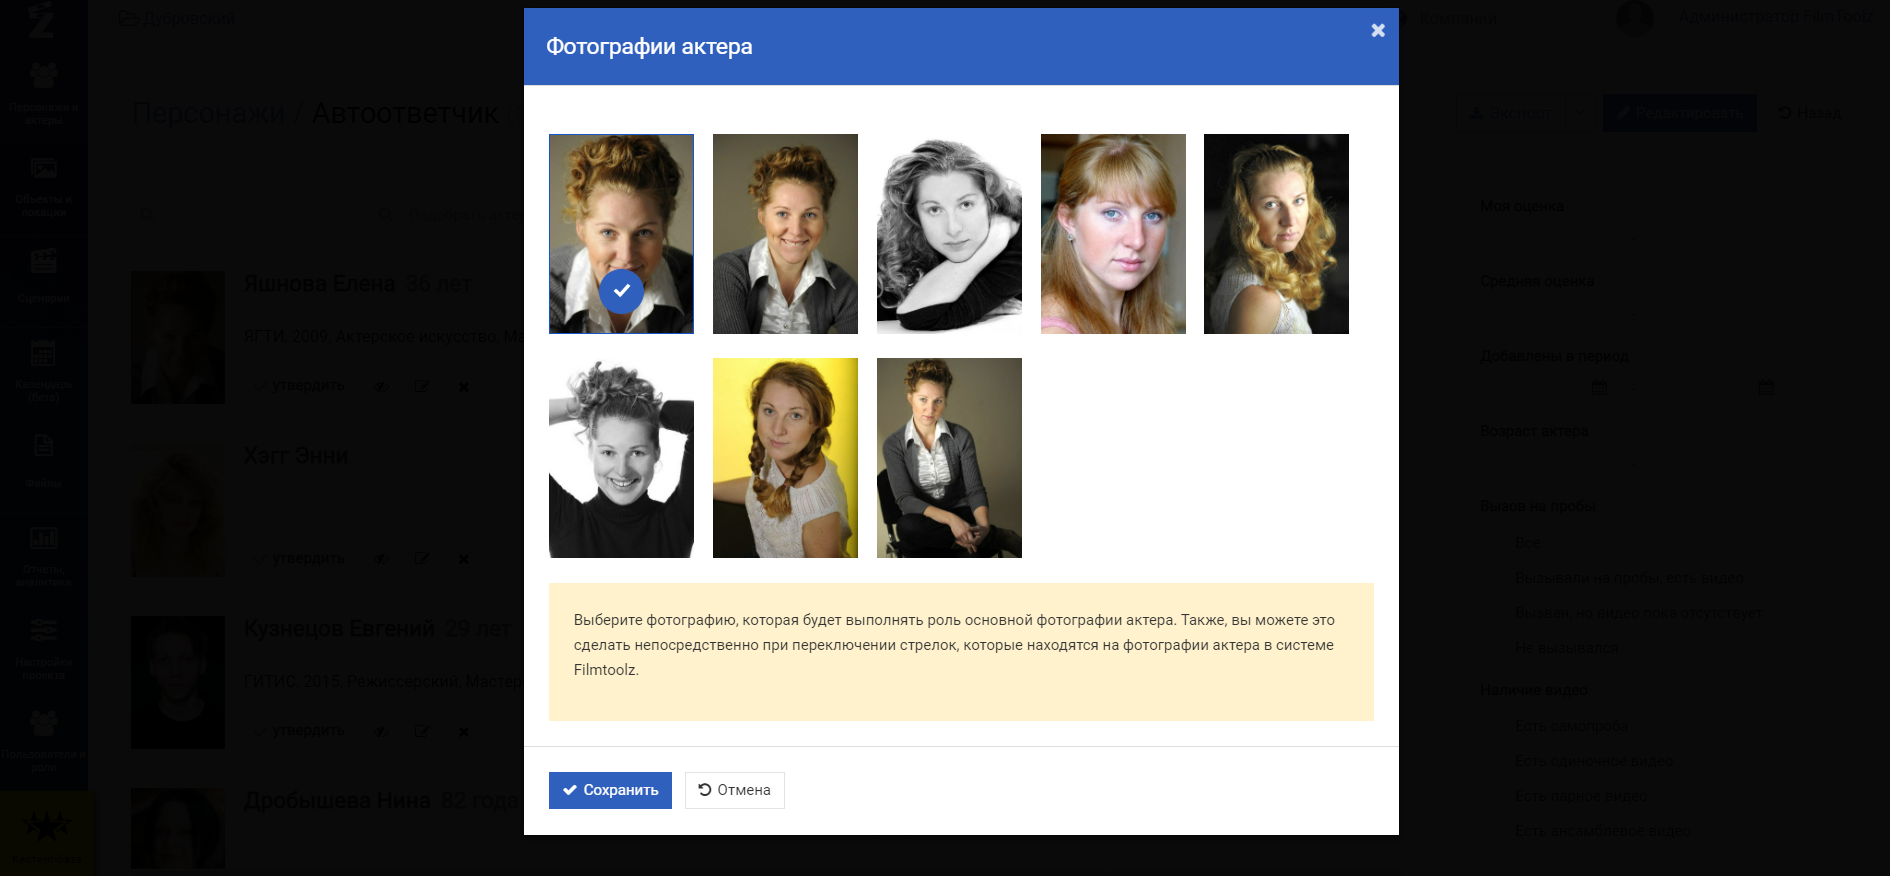This screenshot has height=876, width=1890.
Task: Choose the seated full-body photo
Action: [x=949, y=458]
